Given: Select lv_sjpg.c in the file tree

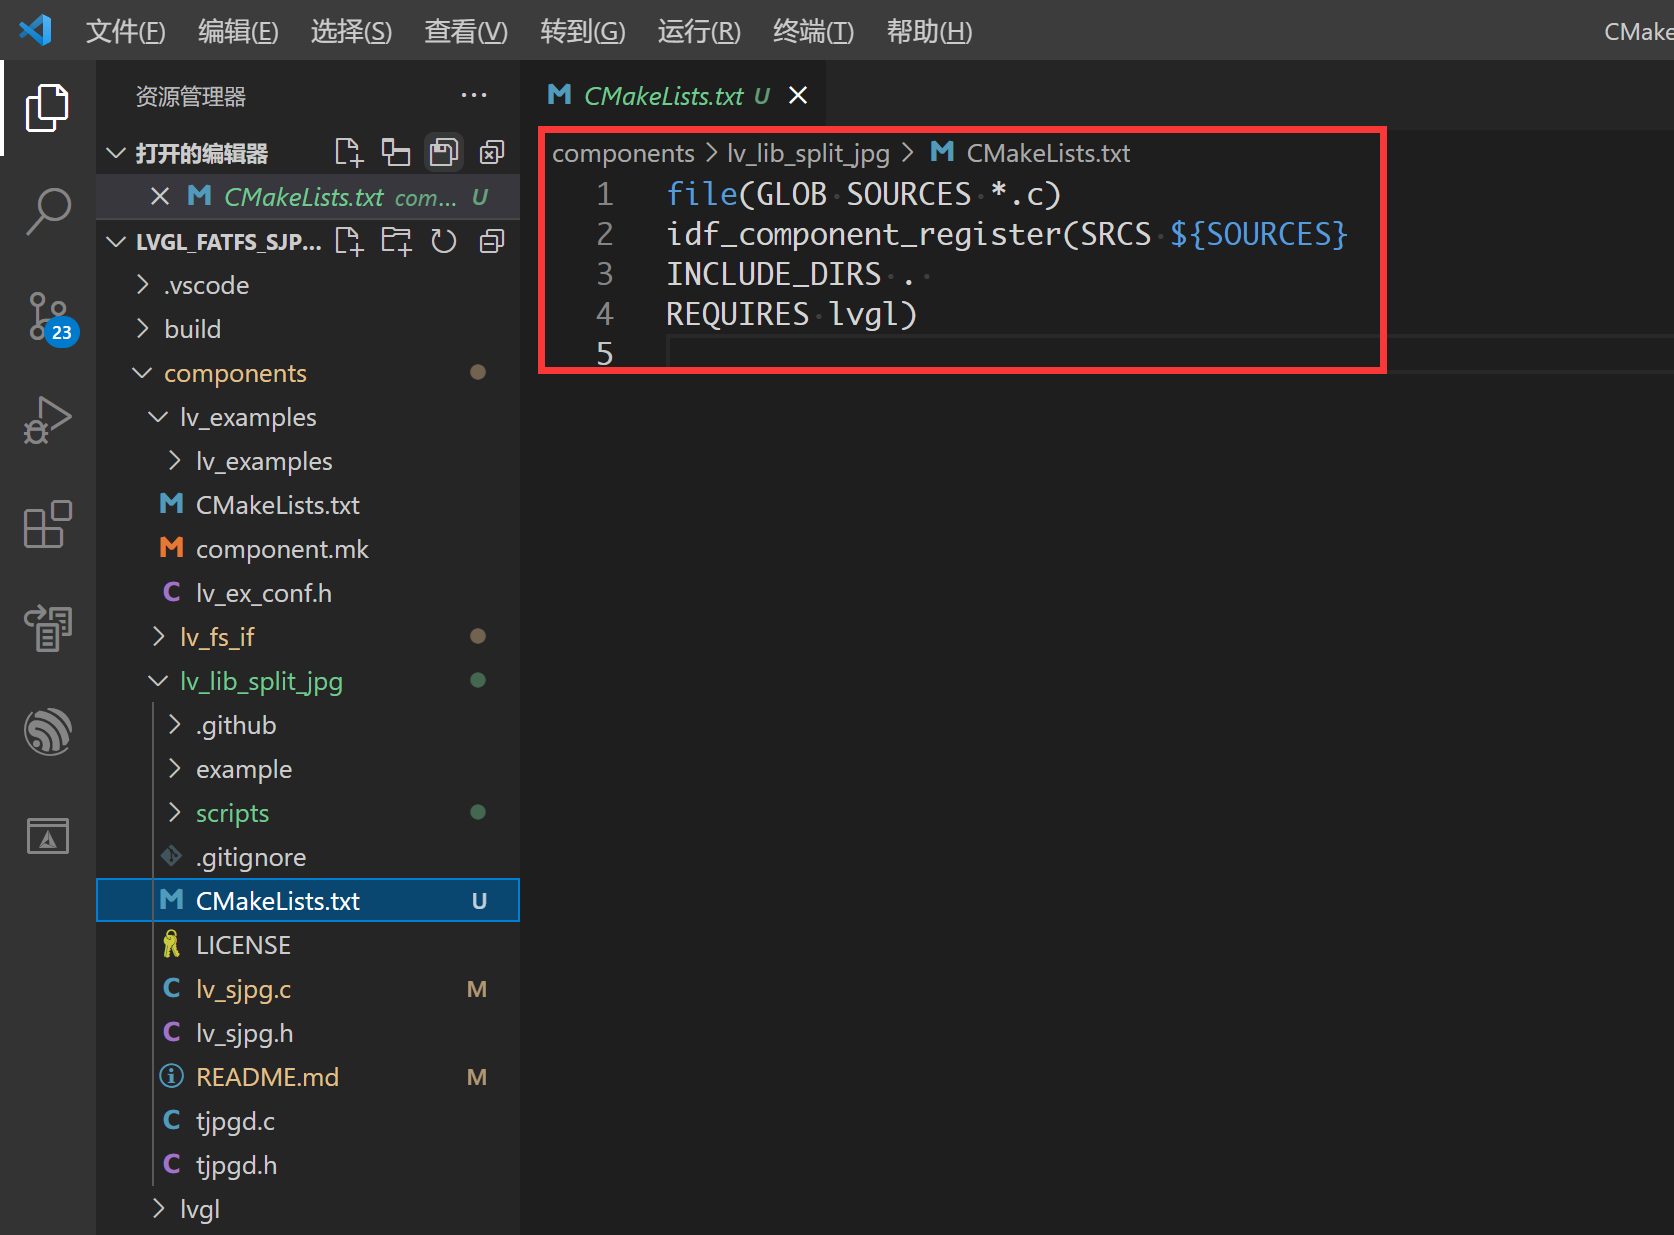Looking at the screenshot, I should (243, 988).
